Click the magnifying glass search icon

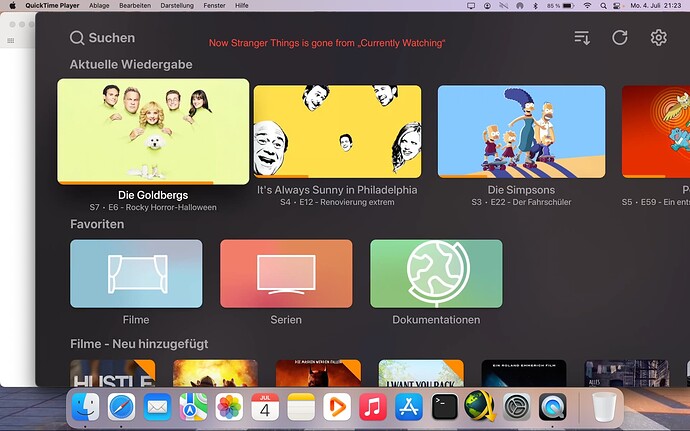pos(77,38)
